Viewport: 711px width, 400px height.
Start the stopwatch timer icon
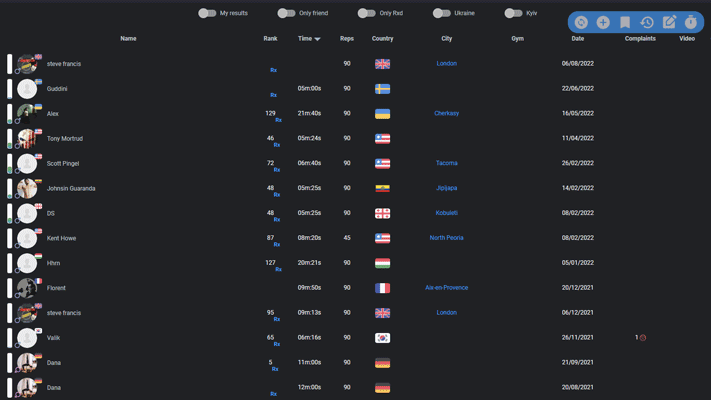coord(691,22)
